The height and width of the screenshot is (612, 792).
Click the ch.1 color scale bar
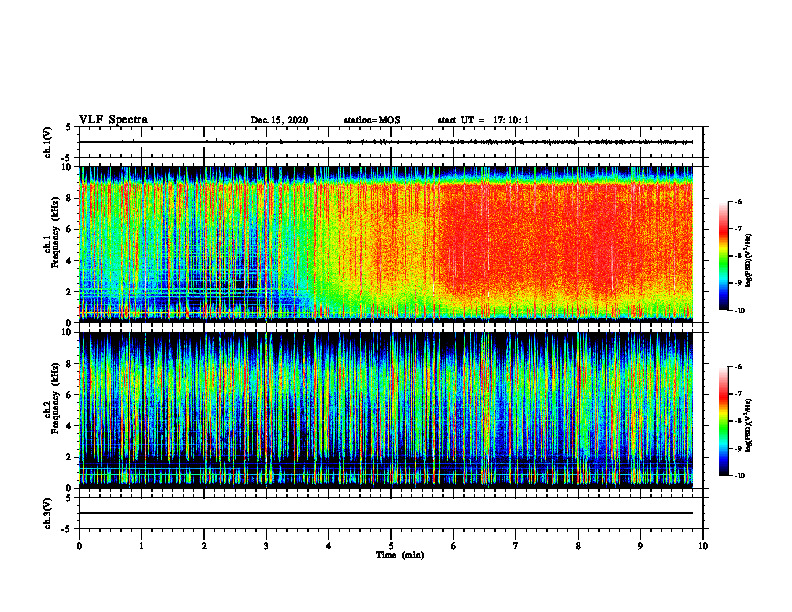[723, 256]
